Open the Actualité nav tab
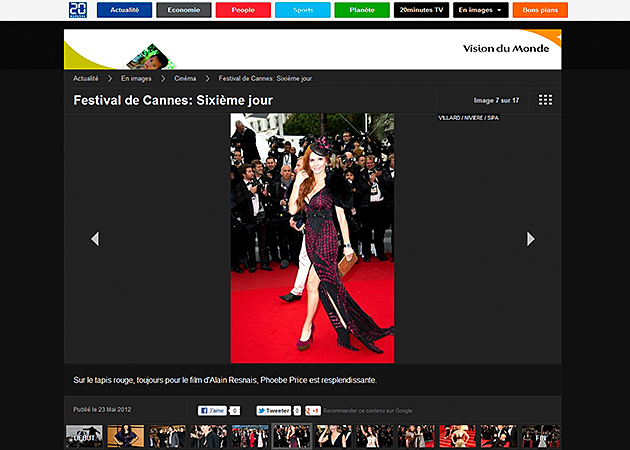Viewport: 630px width, 450px height. coord(124,10)
